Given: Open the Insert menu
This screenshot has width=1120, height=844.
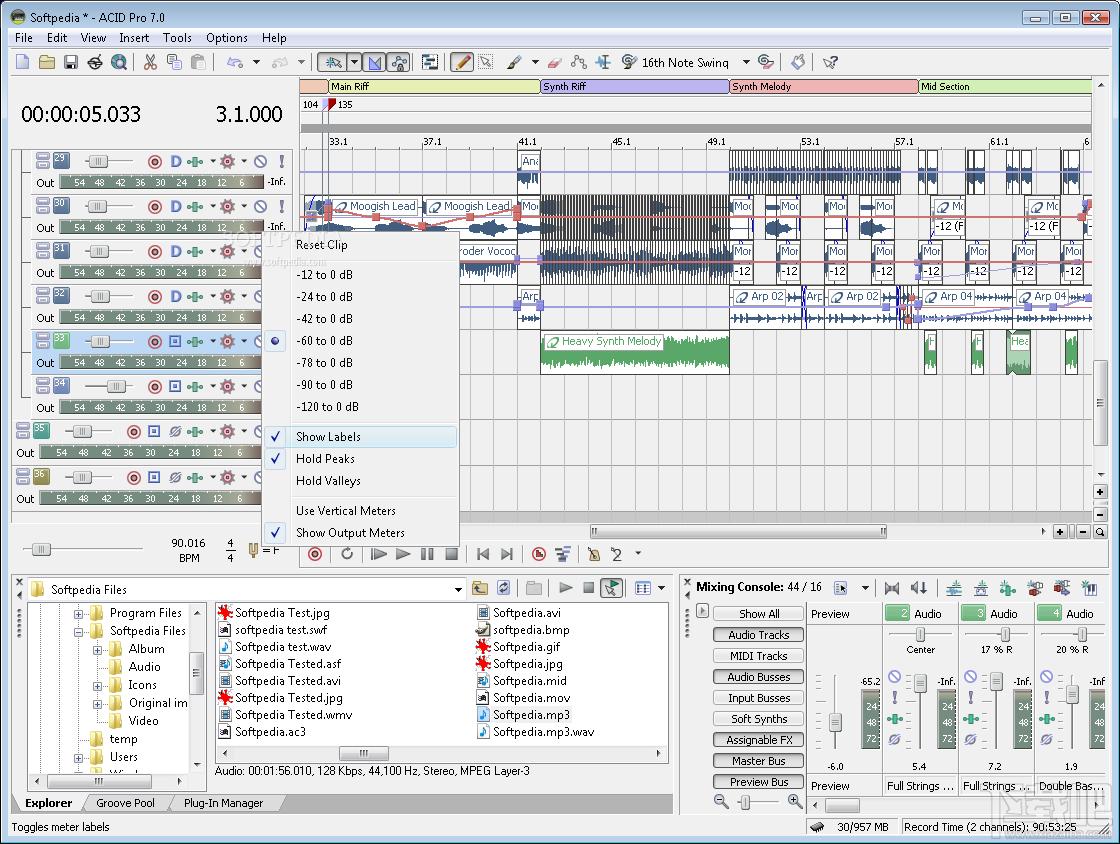Looking at the screenshot, I should [x=134, y=38].
